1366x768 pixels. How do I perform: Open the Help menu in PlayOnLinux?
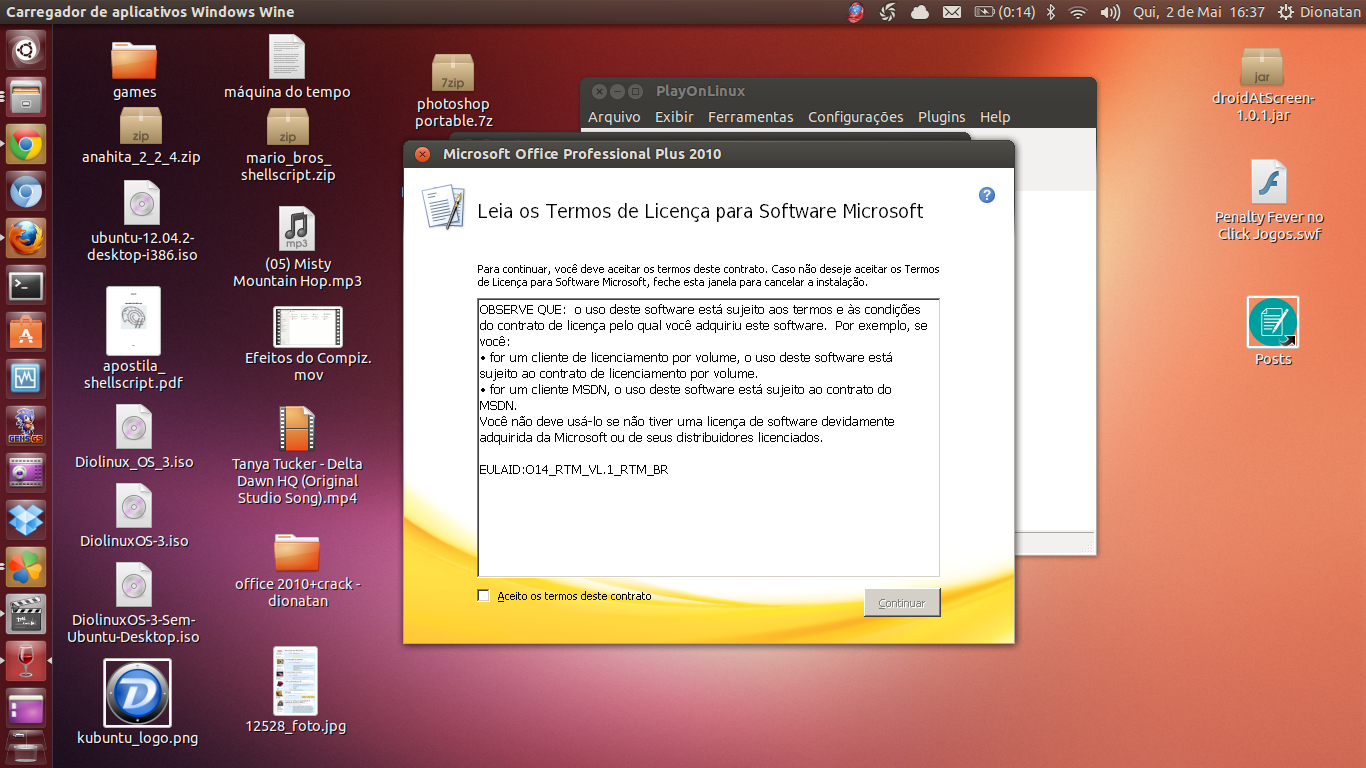click(995, 117)
